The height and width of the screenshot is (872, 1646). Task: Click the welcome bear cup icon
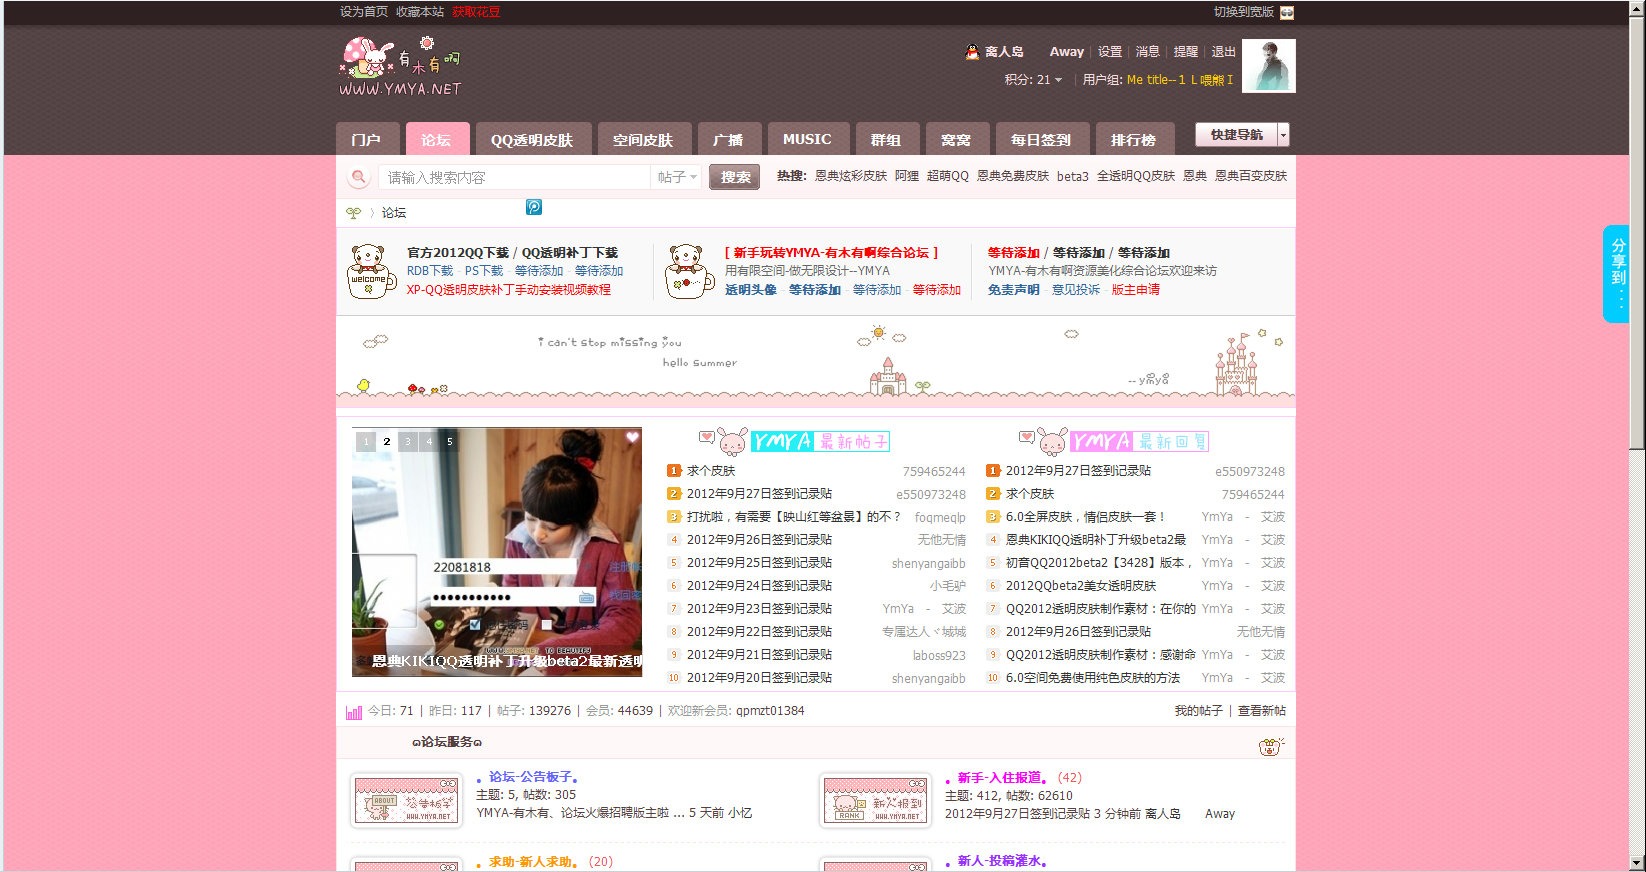pyautogui.click(x=371, y=271)
